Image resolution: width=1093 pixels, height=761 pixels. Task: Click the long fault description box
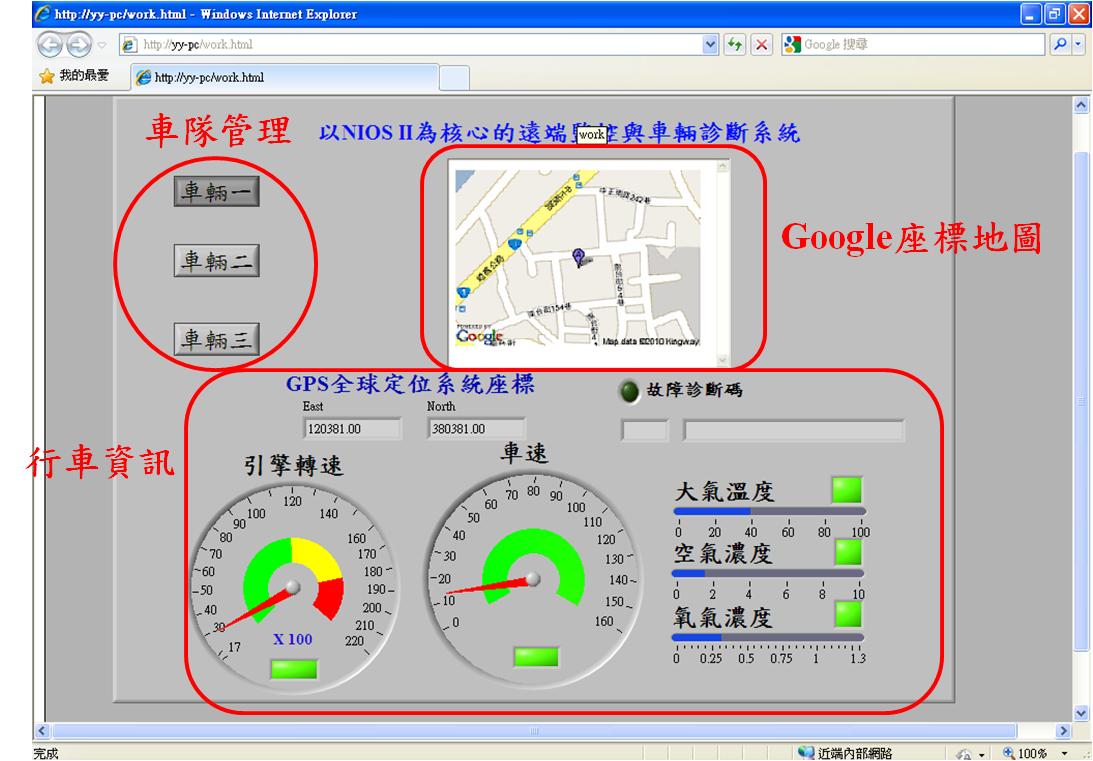pos(794,431)
